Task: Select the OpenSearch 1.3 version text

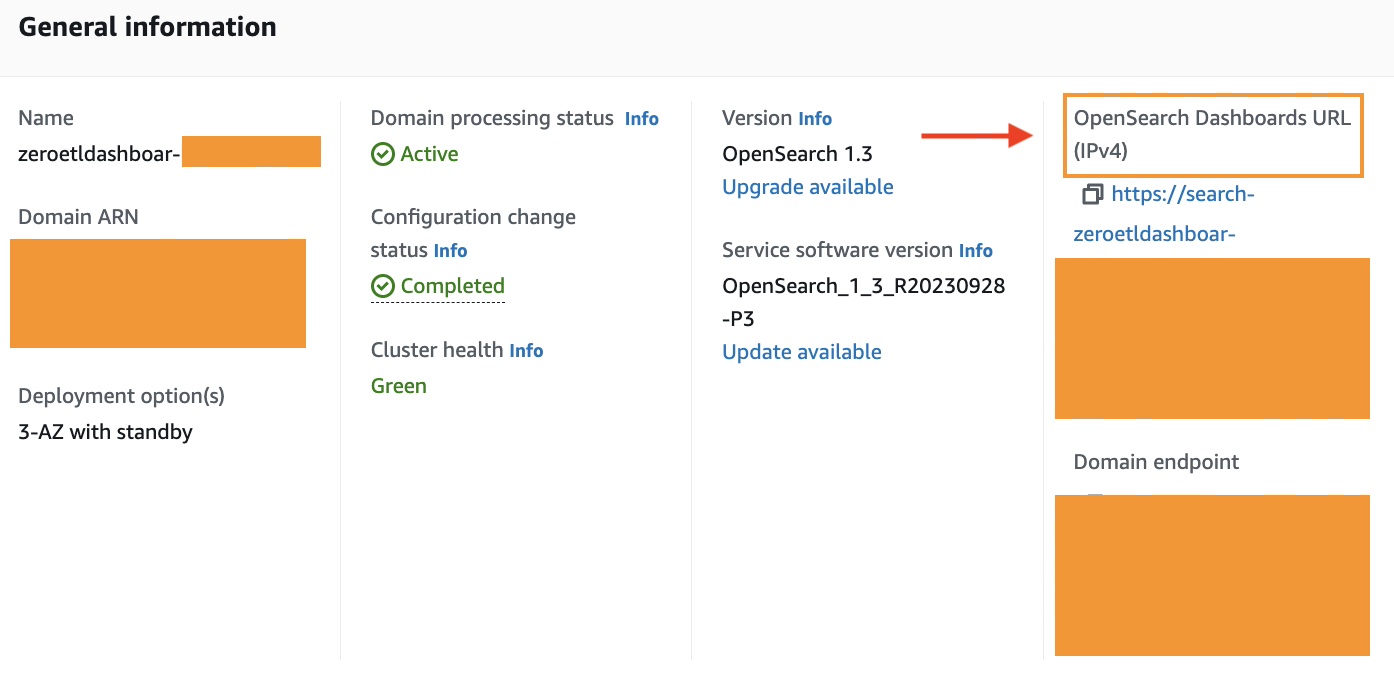Action: 797,154
